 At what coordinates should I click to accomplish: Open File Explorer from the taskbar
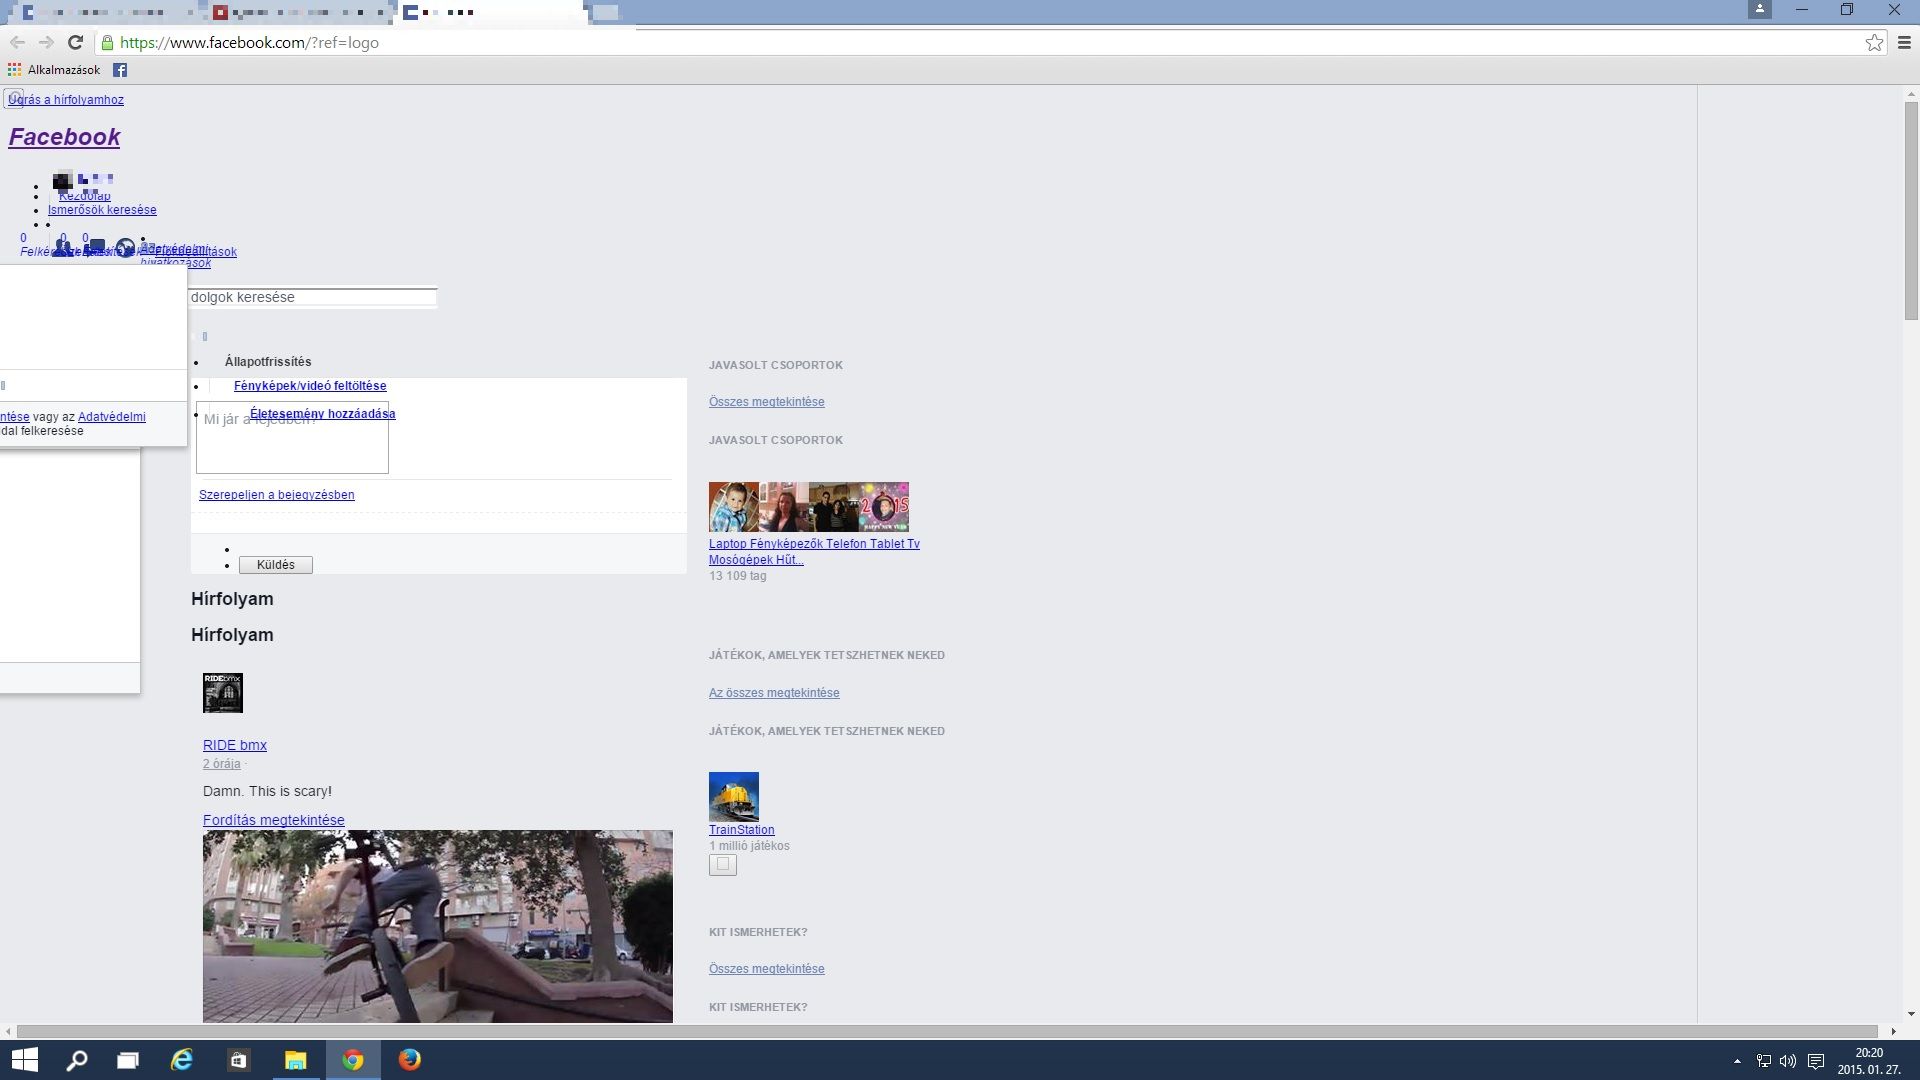(296, 1060)
